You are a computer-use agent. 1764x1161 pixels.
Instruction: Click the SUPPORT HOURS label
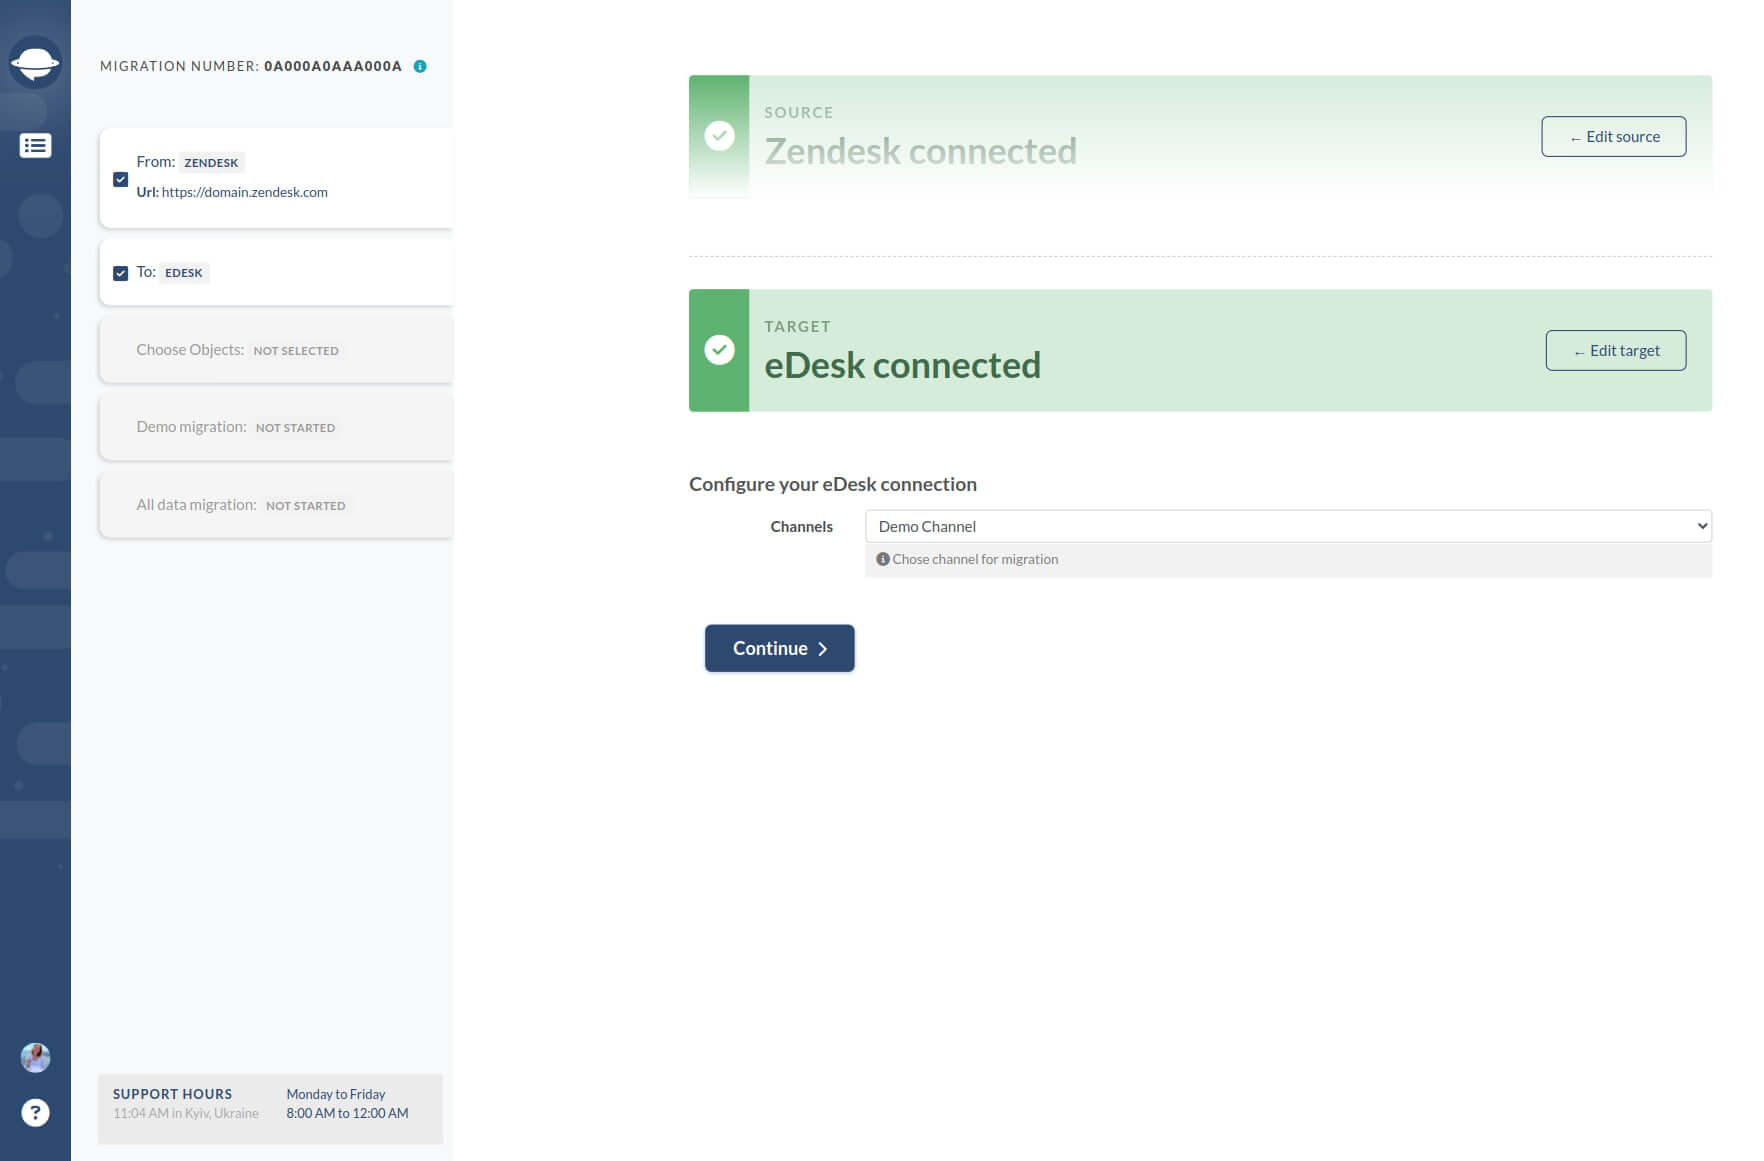coord(172,1094)
